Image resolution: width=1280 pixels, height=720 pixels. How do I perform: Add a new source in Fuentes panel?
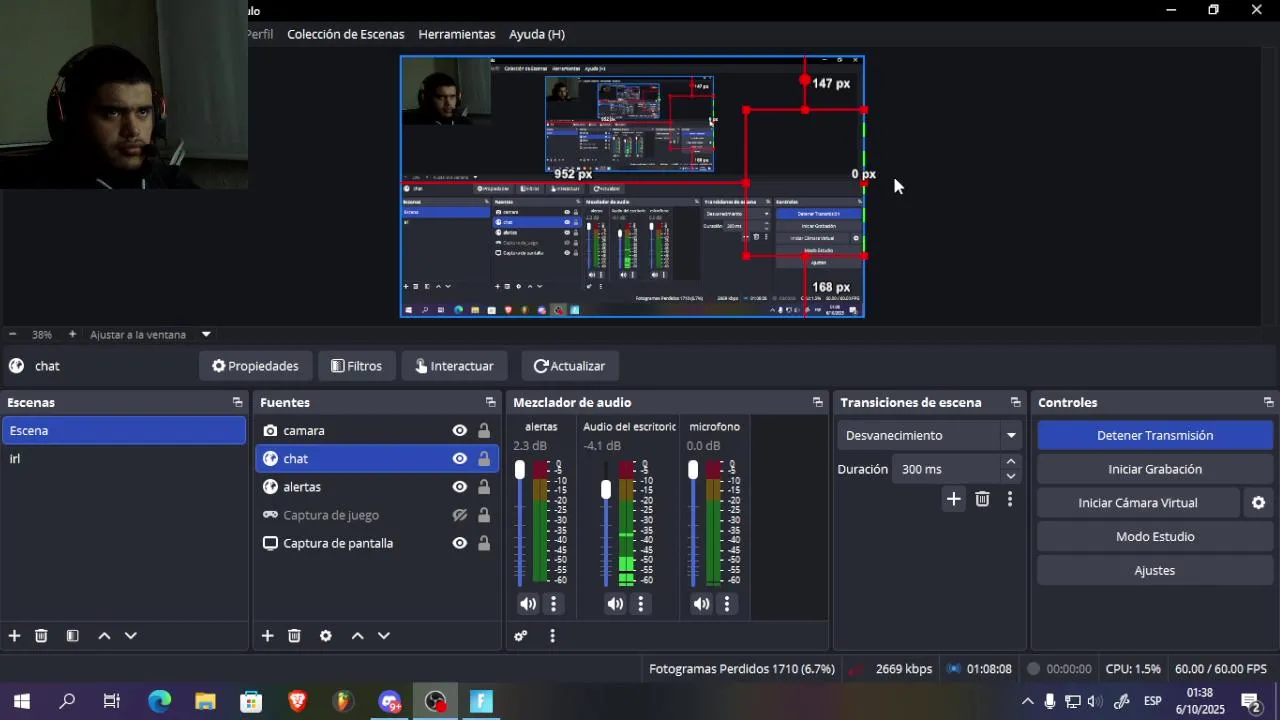[x=267, y=635]
